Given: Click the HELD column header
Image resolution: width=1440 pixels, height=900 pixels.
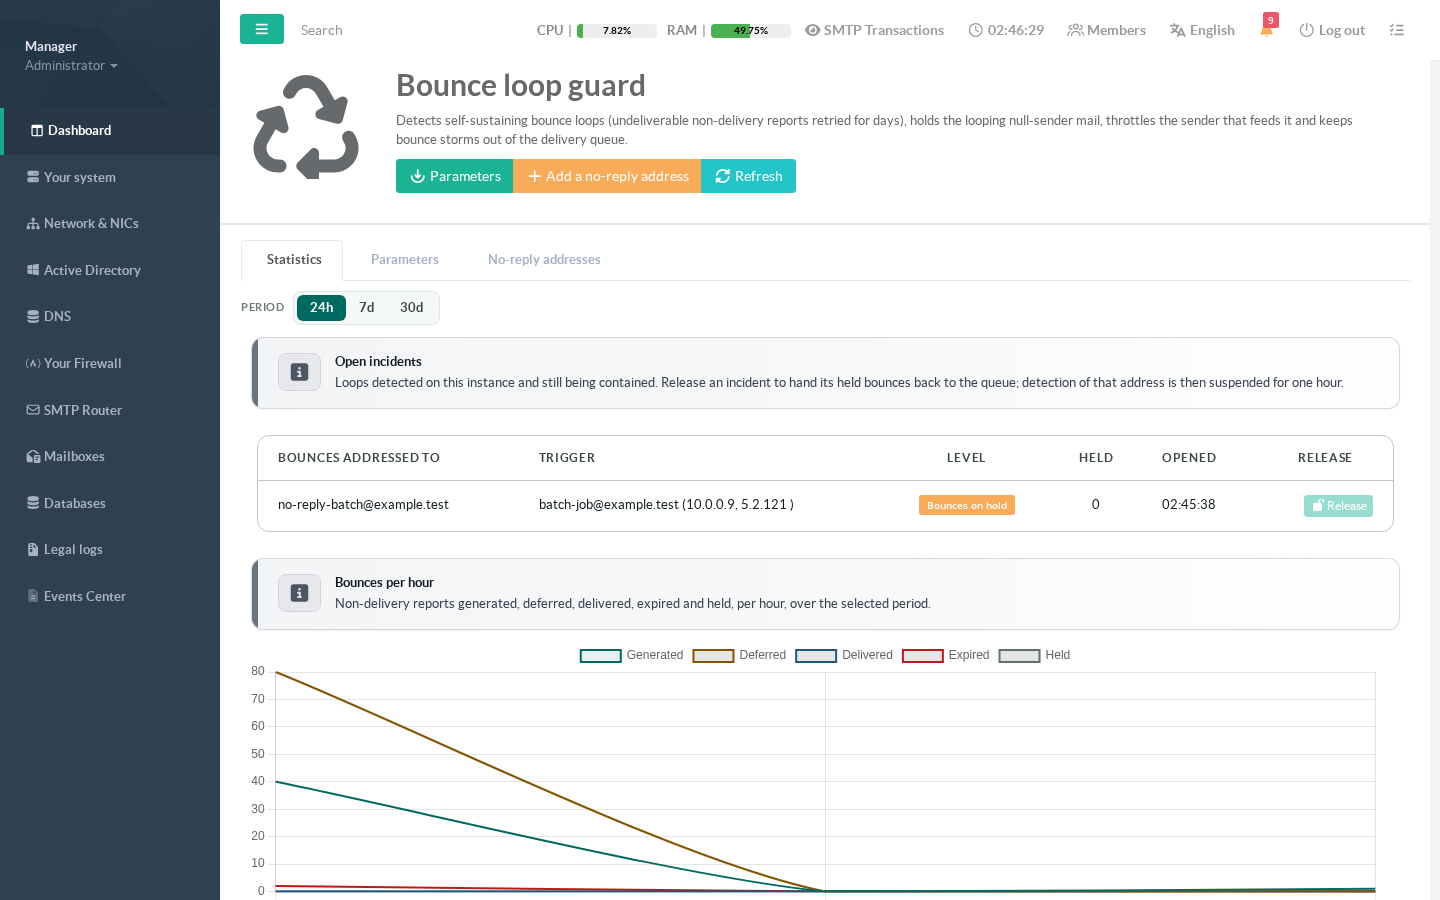Looking at the screenshot, I should point(1096,458).
